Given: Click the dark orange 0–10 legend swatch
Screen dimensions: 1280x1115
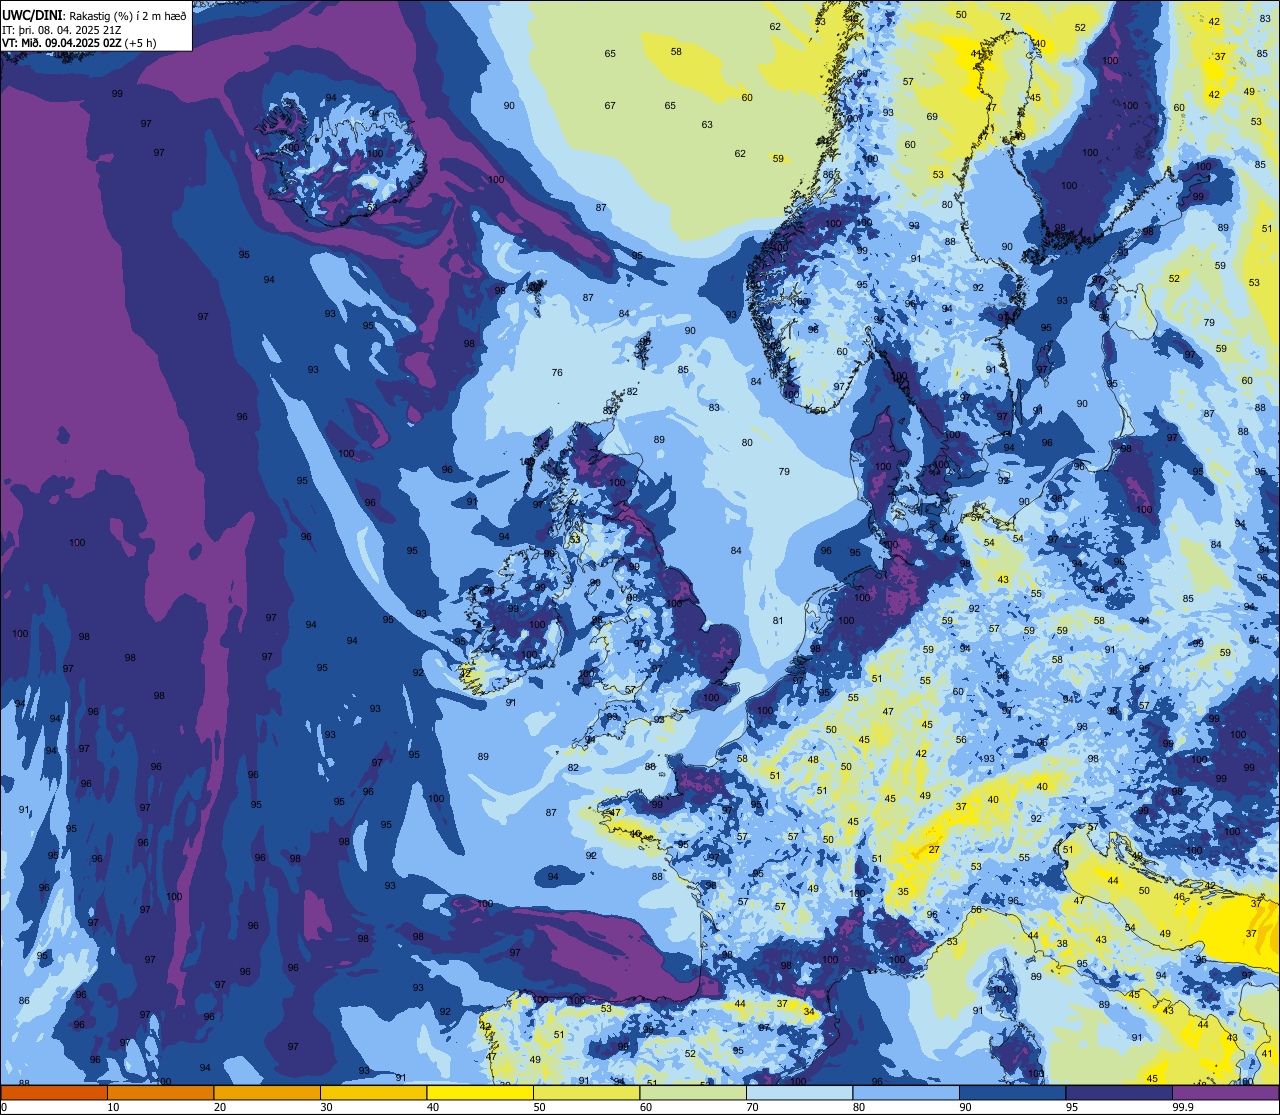Looking at the screenshot, I should (54, 1092).
